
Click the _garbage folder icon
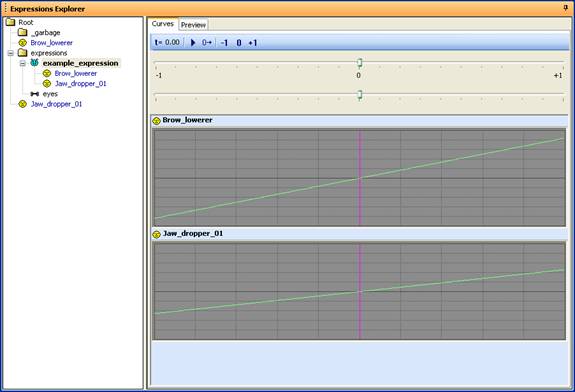click(23, 32)
